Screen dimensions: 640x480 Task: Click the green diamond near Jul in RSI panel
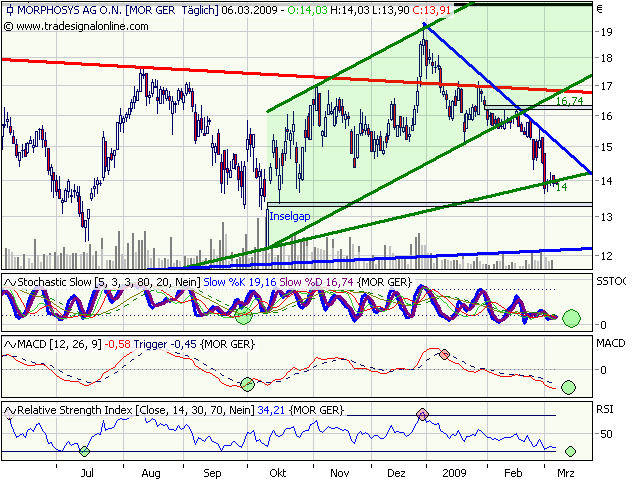tap(84, 452)
